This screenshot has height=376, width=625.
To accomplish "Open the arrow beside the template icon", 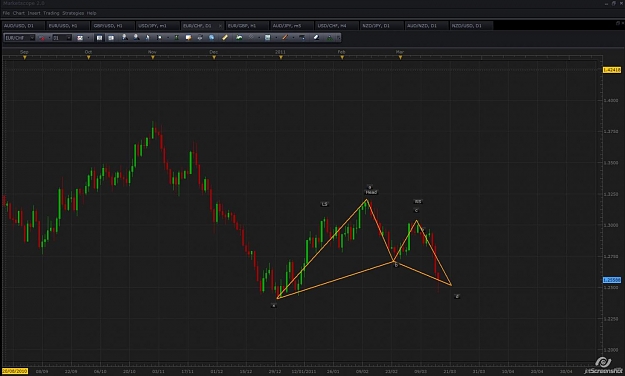I will (276, 38).
